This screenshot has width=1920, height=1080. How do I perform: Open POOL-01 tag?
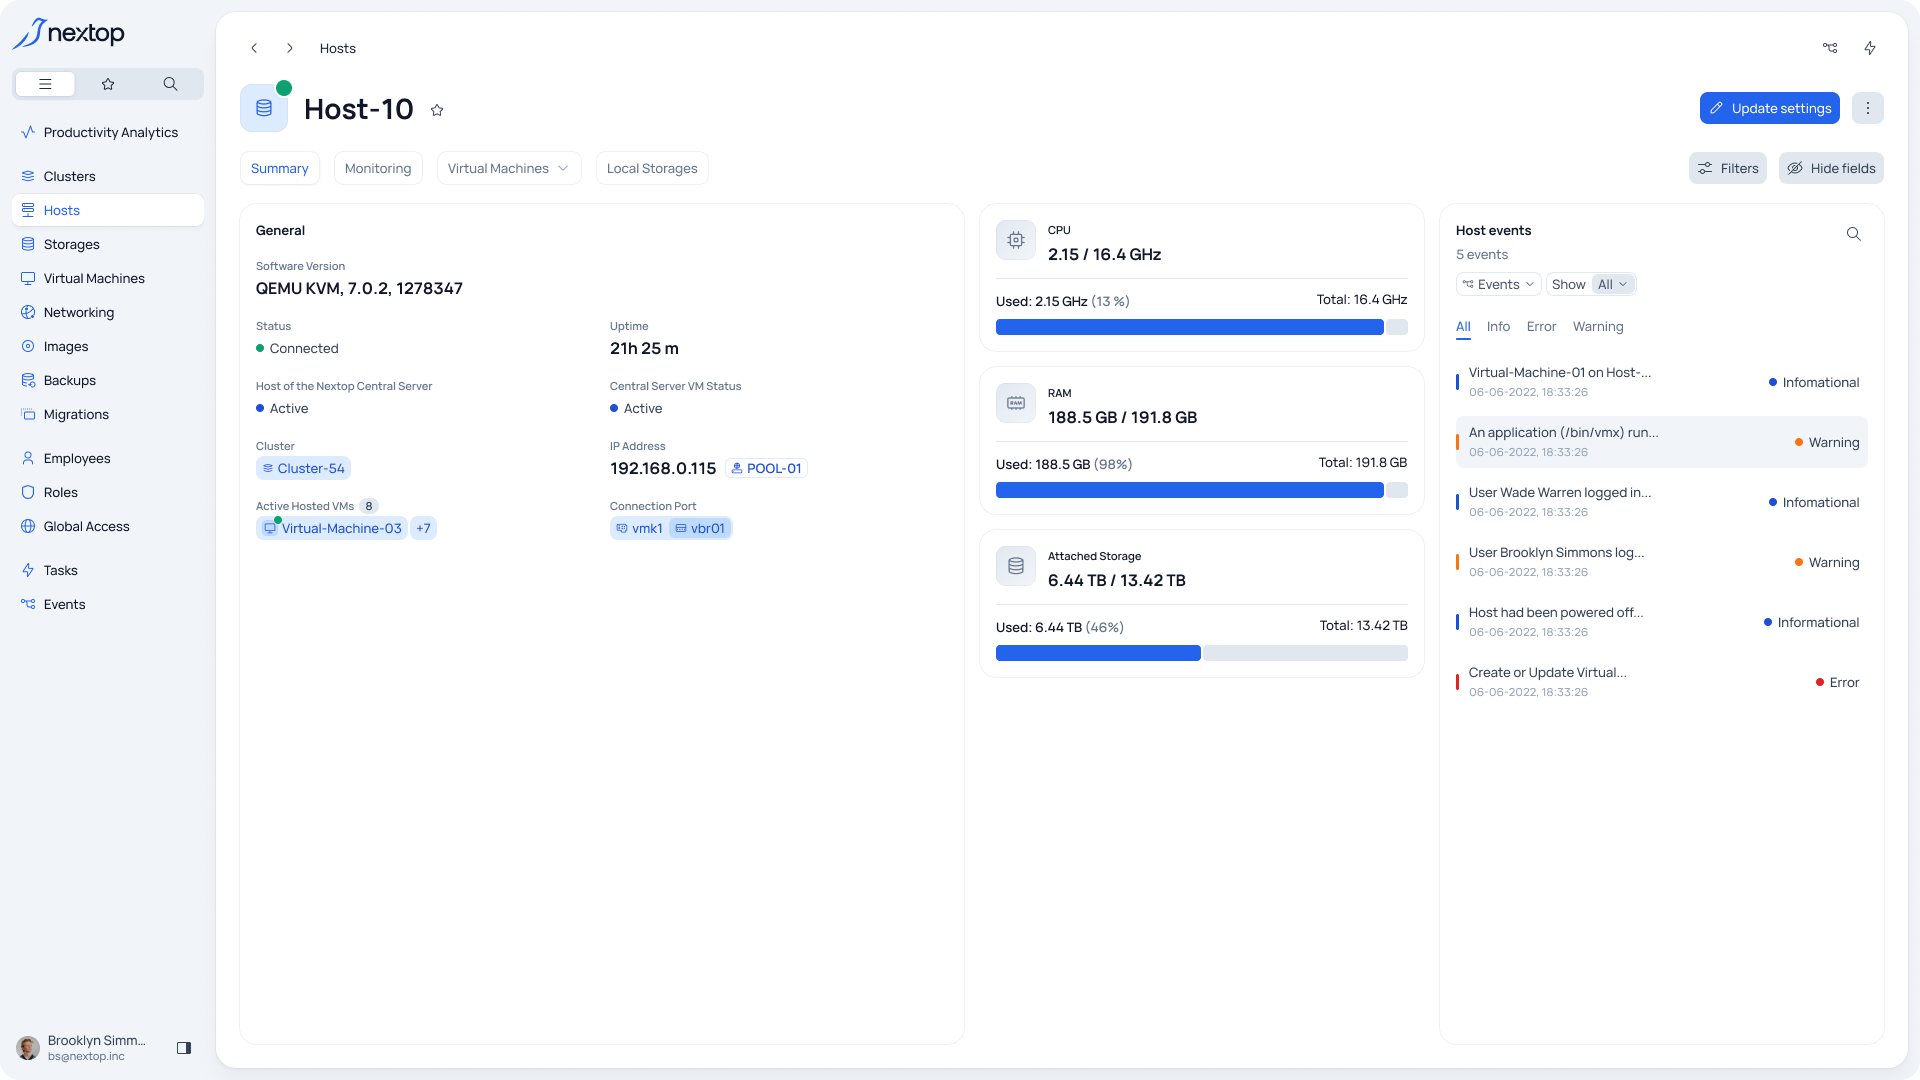(766, 468)
